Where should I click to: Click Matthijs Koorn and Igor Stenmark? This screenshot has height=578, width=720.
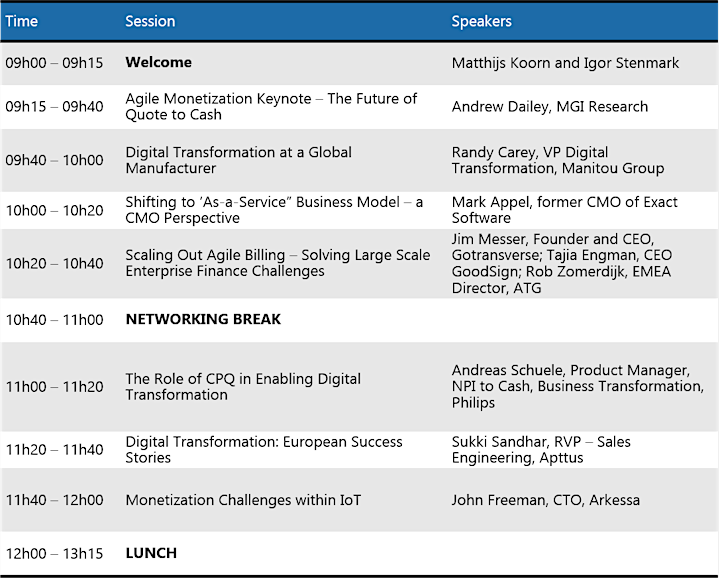(x=565, y=63)
